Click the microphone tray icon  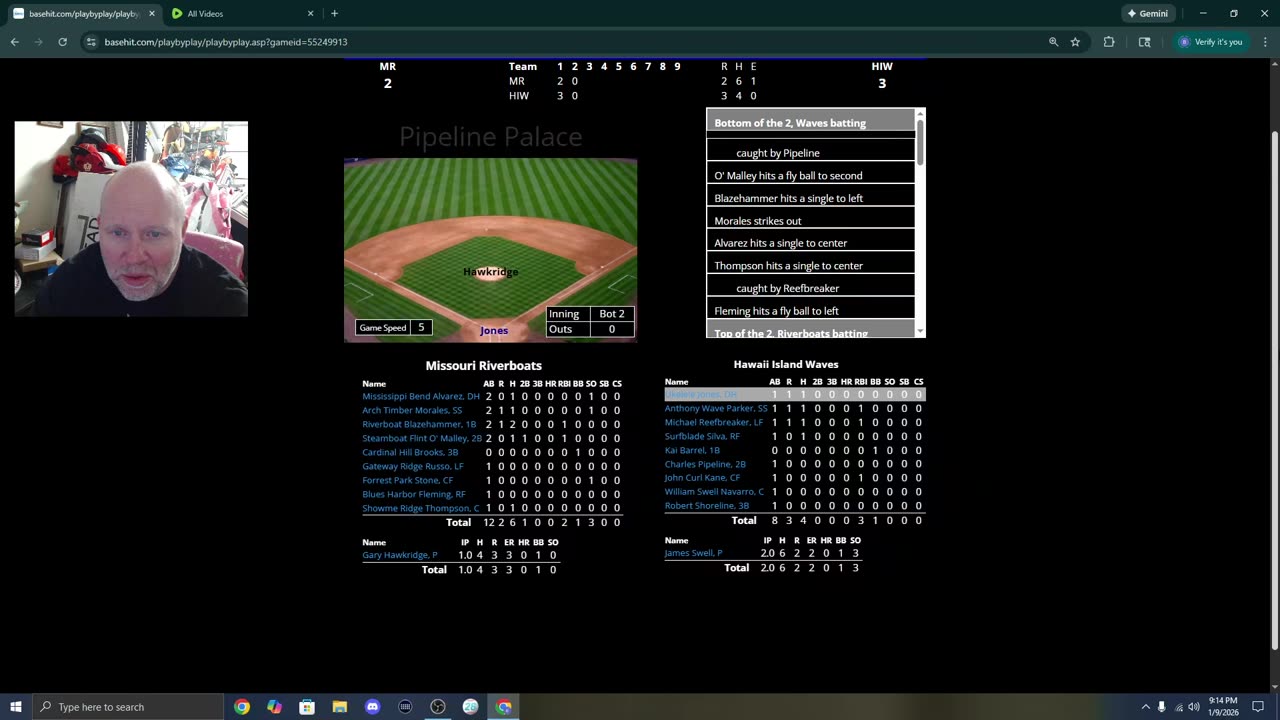(1162, 707)
